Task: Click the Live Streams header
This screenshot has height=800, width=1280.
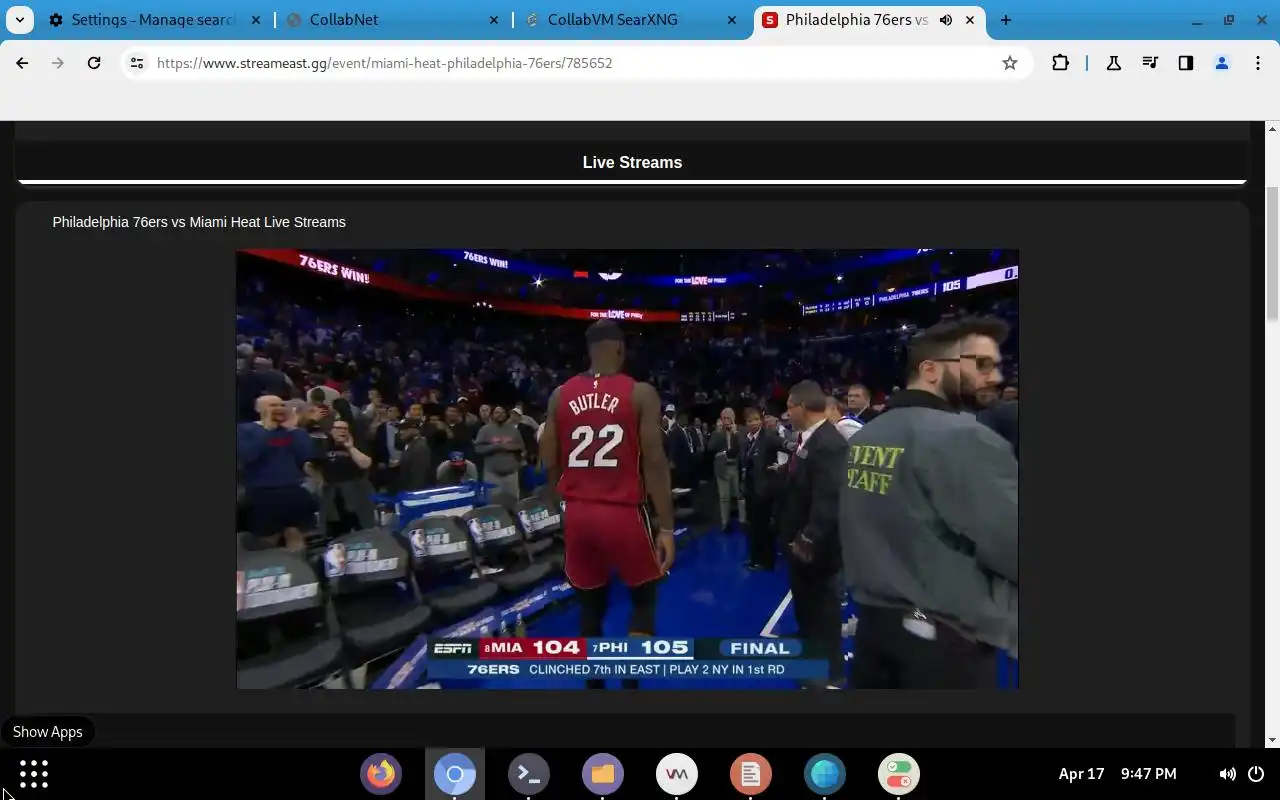Action: point(632,162)
